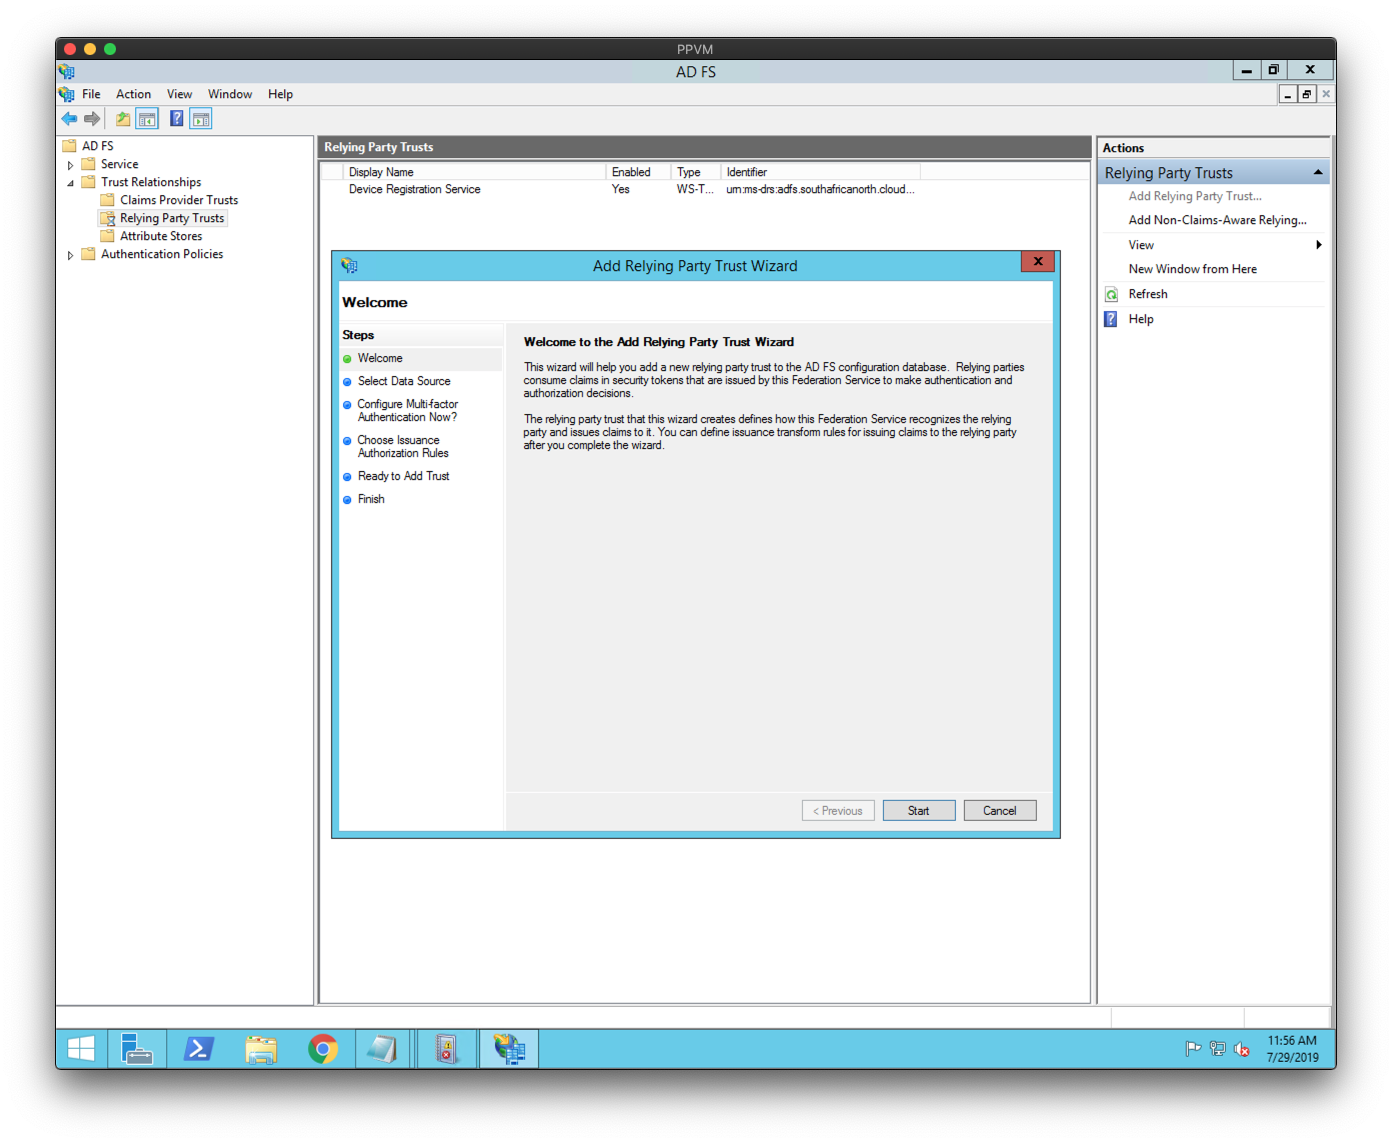Viewport: 1392px width, 1143px height.
Task: Collapse the Relying Party Trusts actions section
Action: 1318,173
